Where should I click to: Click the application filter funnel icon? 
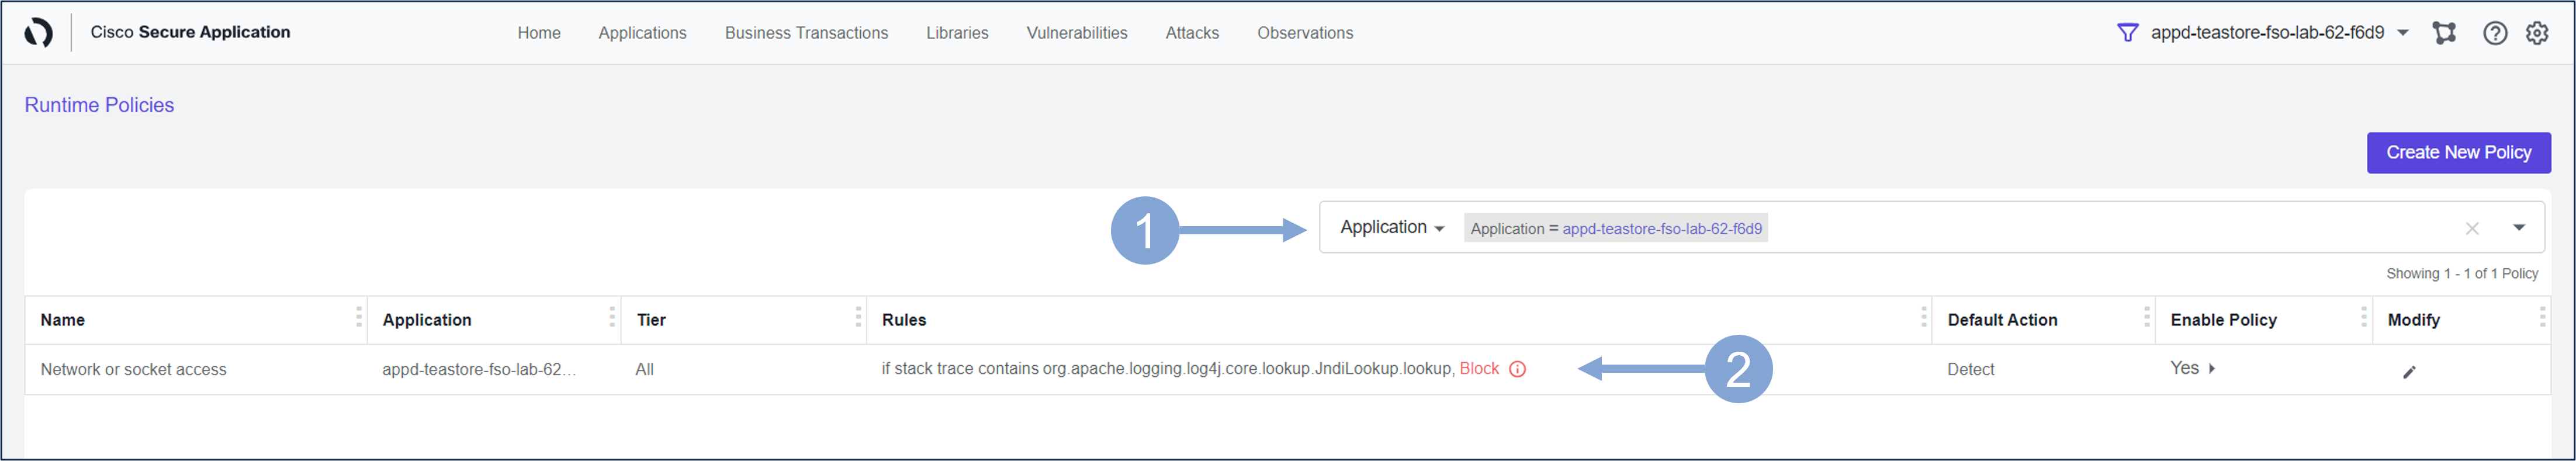pyautogui.click(x=2127, y=33)
